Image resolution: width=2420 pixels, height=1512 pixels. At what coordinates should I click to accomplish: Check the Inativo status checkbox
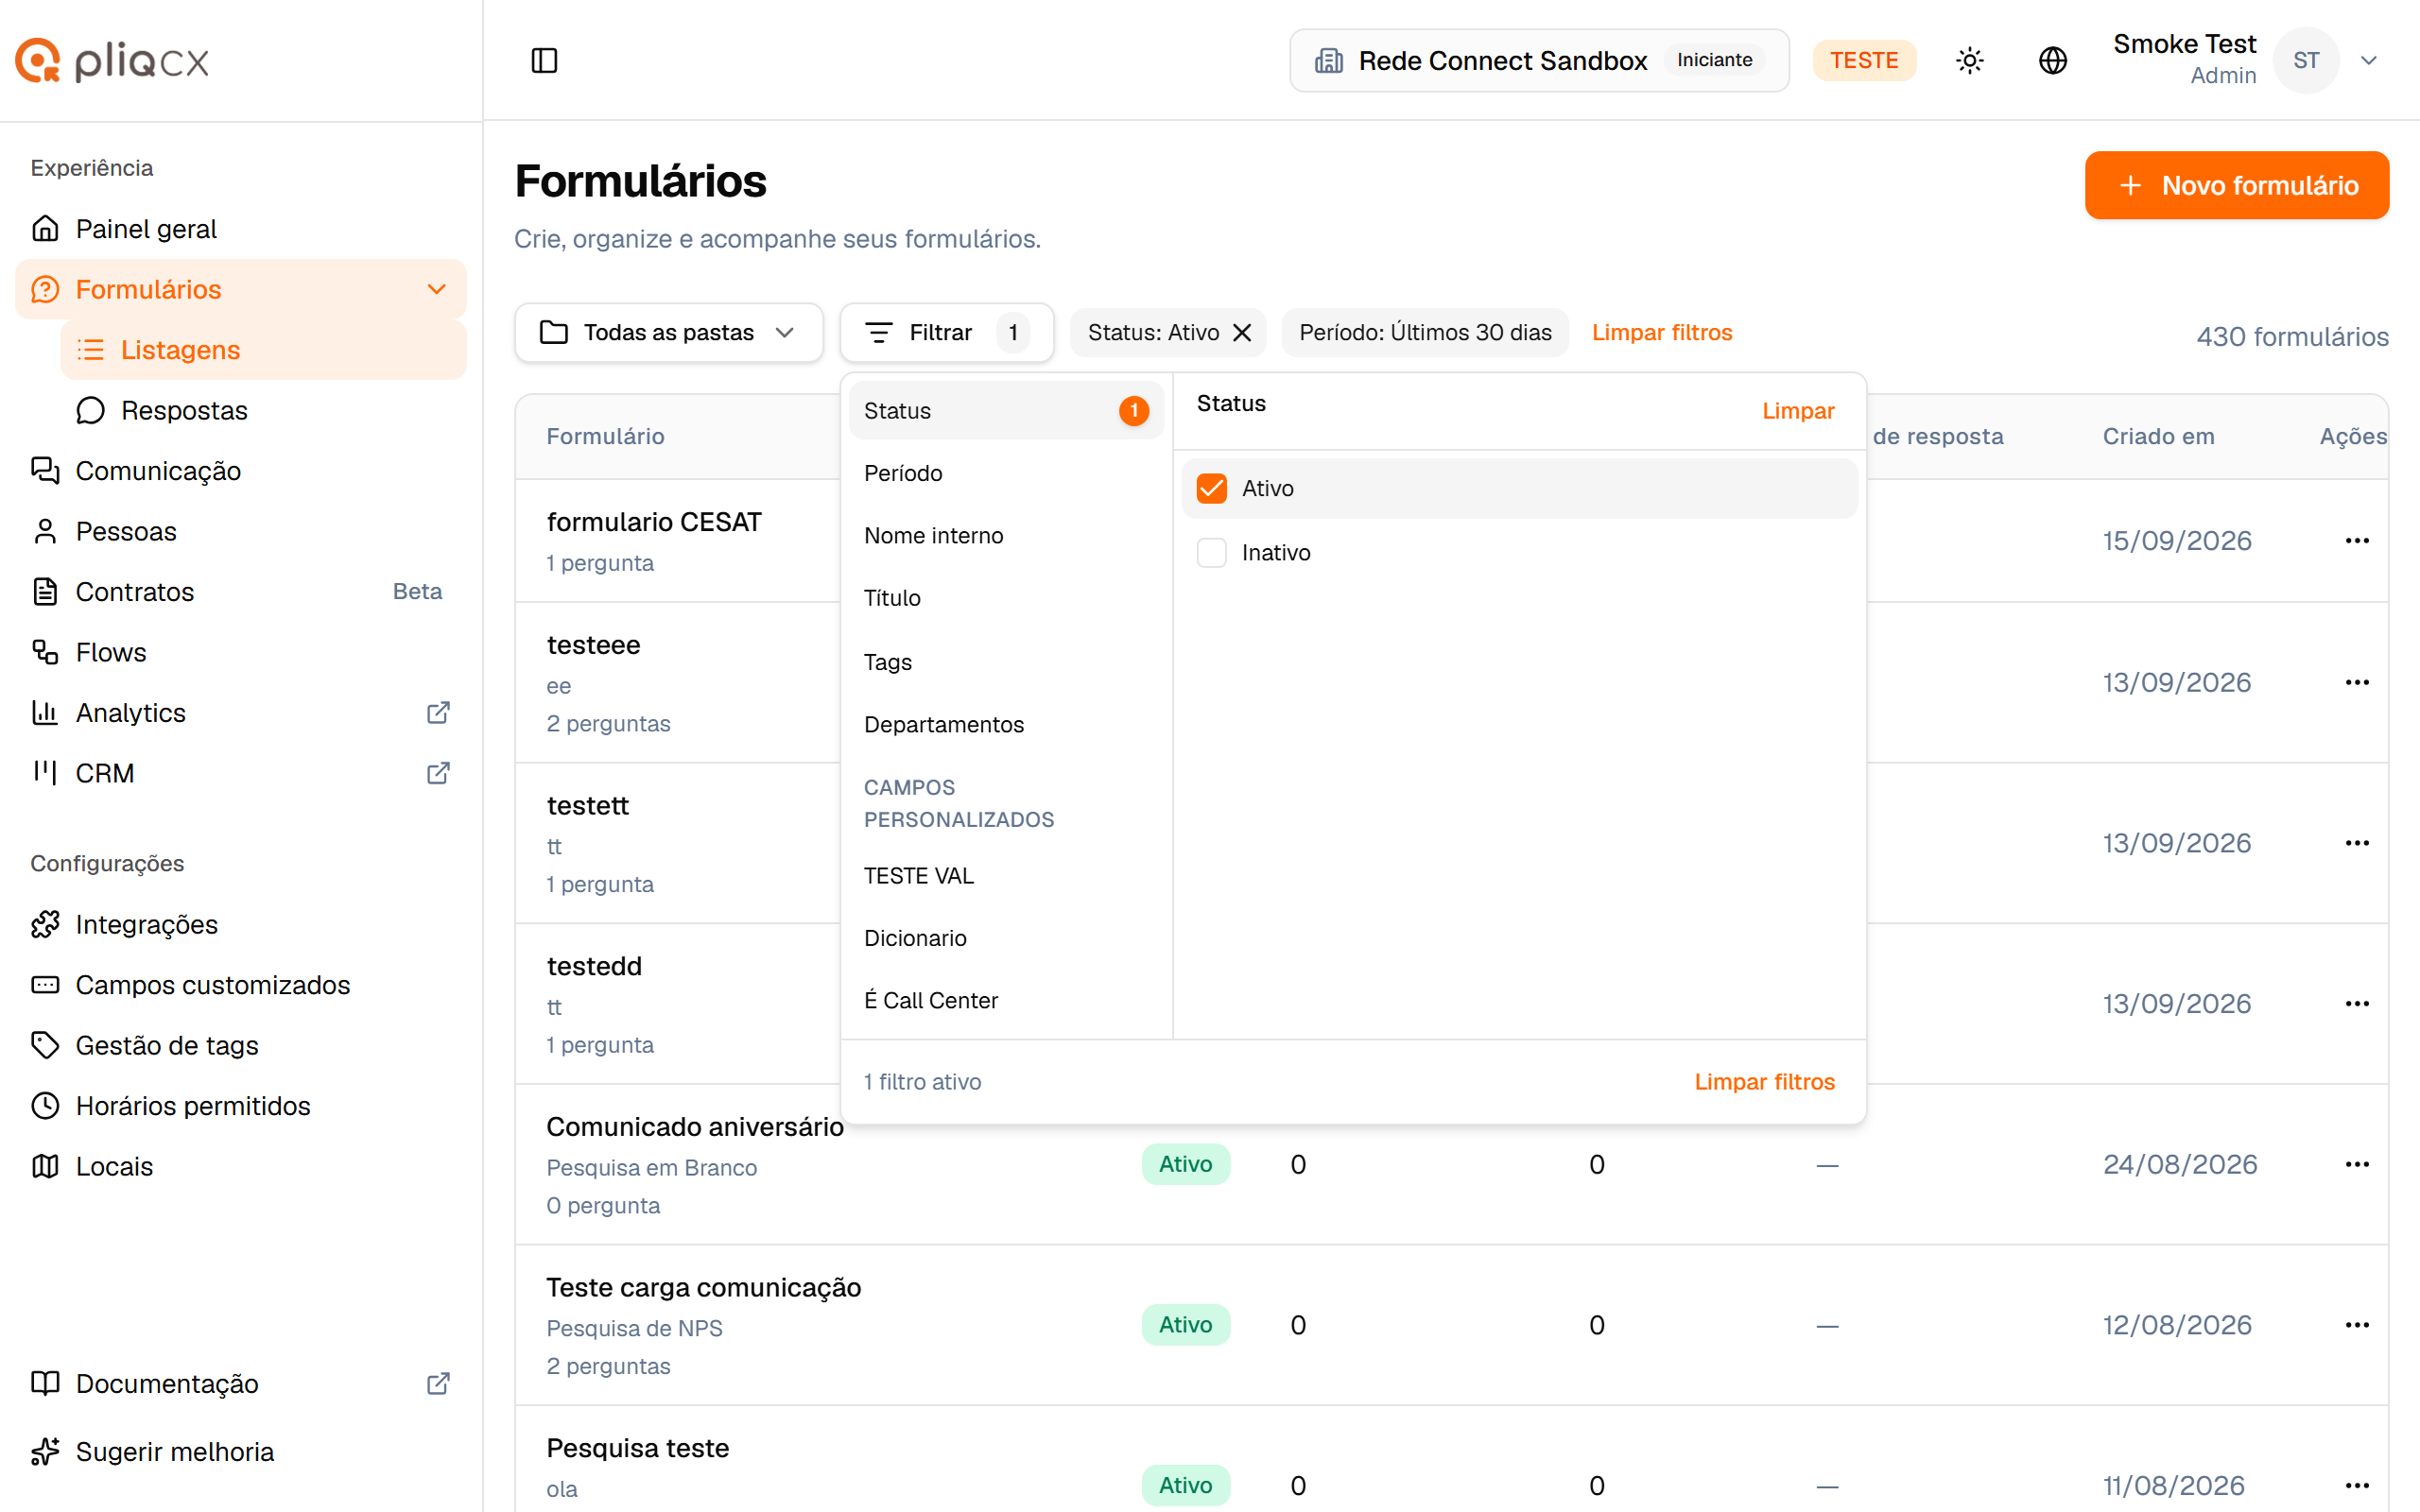(1211, 552)
